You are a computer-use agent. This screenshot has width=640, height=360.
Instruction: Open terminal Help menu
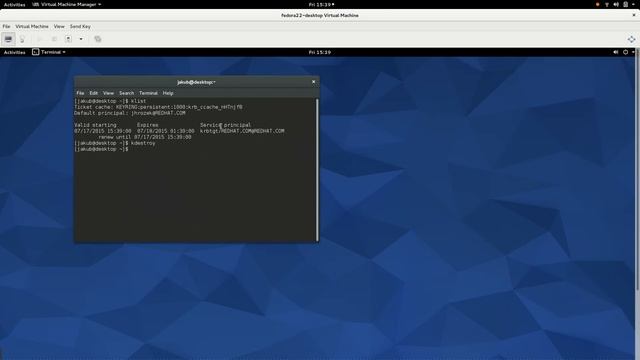coord(168,93)
